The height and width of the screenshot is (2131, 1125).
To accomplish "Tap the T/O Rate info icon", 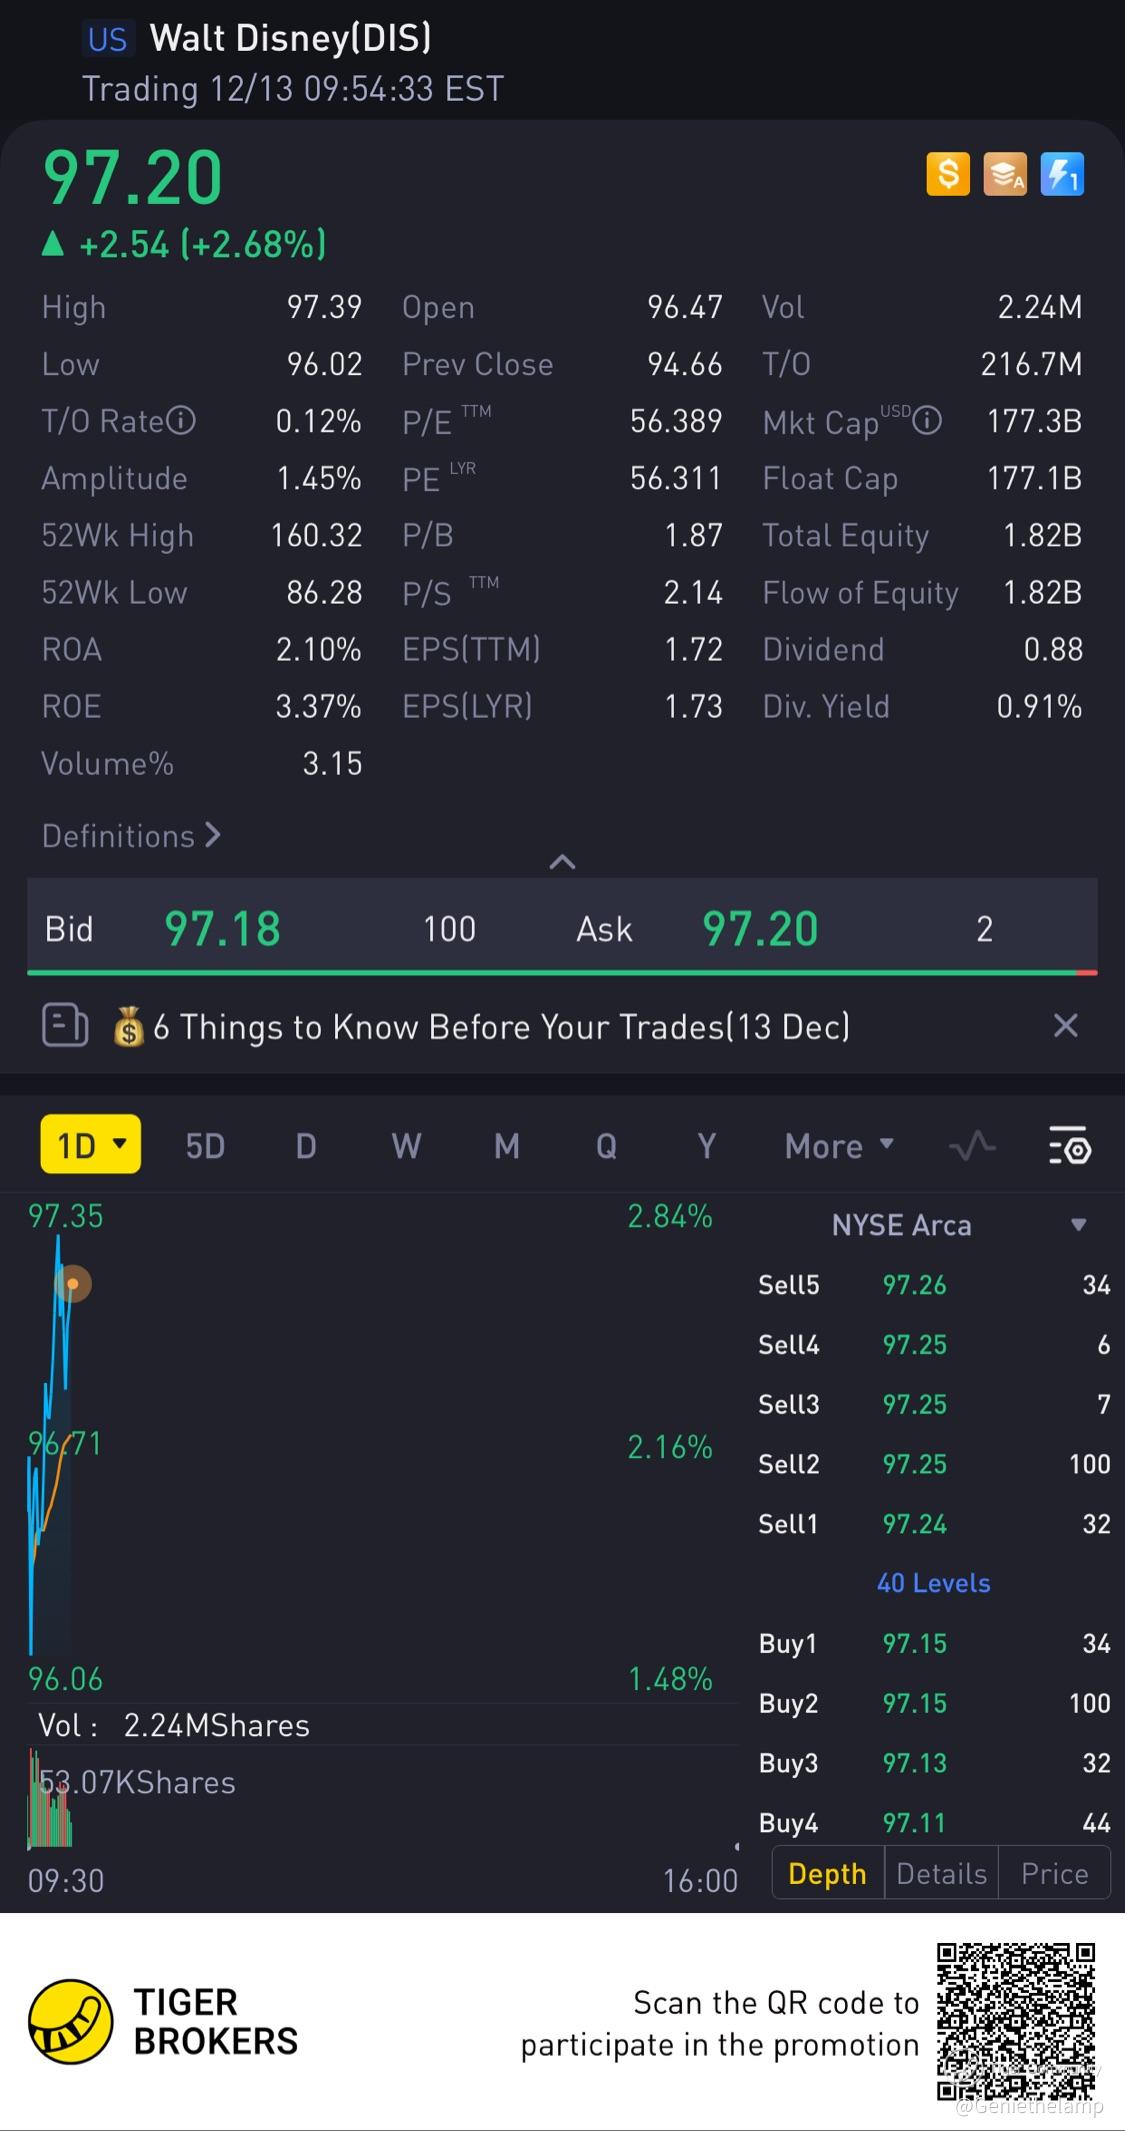I will pyautogui.click(x=181, y=421).
